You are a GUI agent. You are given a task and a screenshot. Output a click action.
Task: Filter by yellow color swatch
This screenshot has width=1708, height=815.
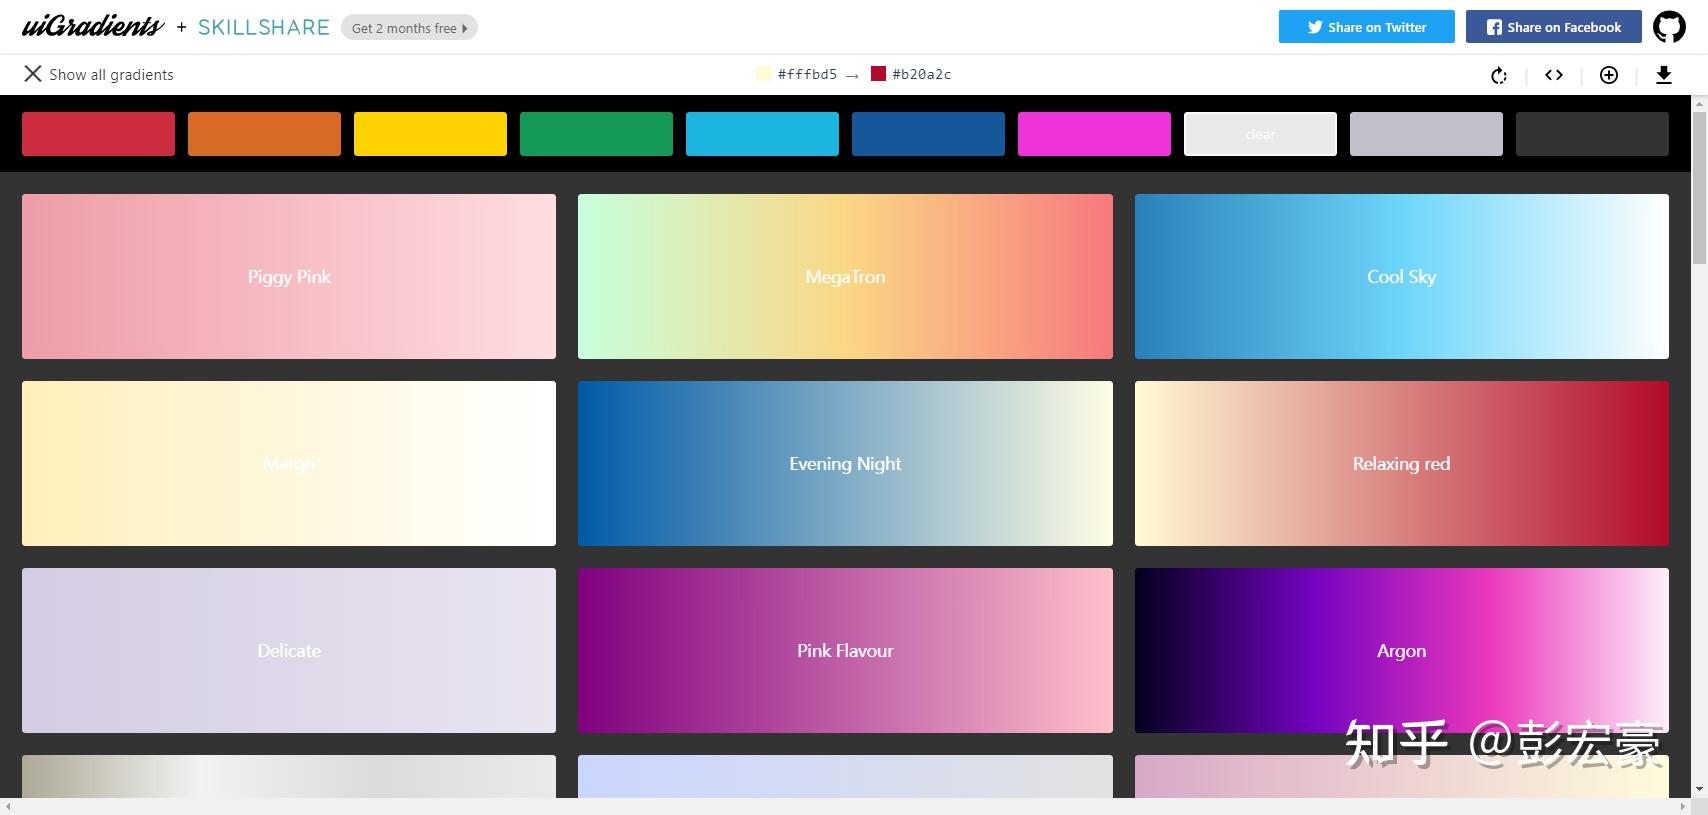pyautogui.click(x=430, y=134)
